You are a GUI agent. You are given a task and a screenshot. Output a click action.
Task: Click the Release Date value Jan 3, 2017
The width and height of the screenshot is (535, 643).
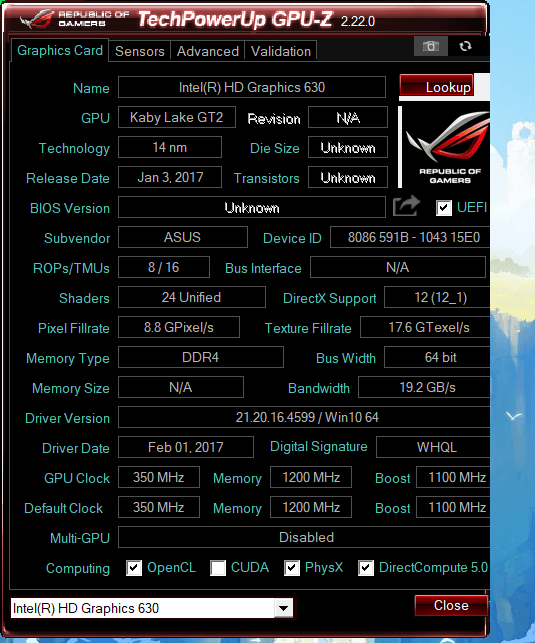(x=170, y=177)
